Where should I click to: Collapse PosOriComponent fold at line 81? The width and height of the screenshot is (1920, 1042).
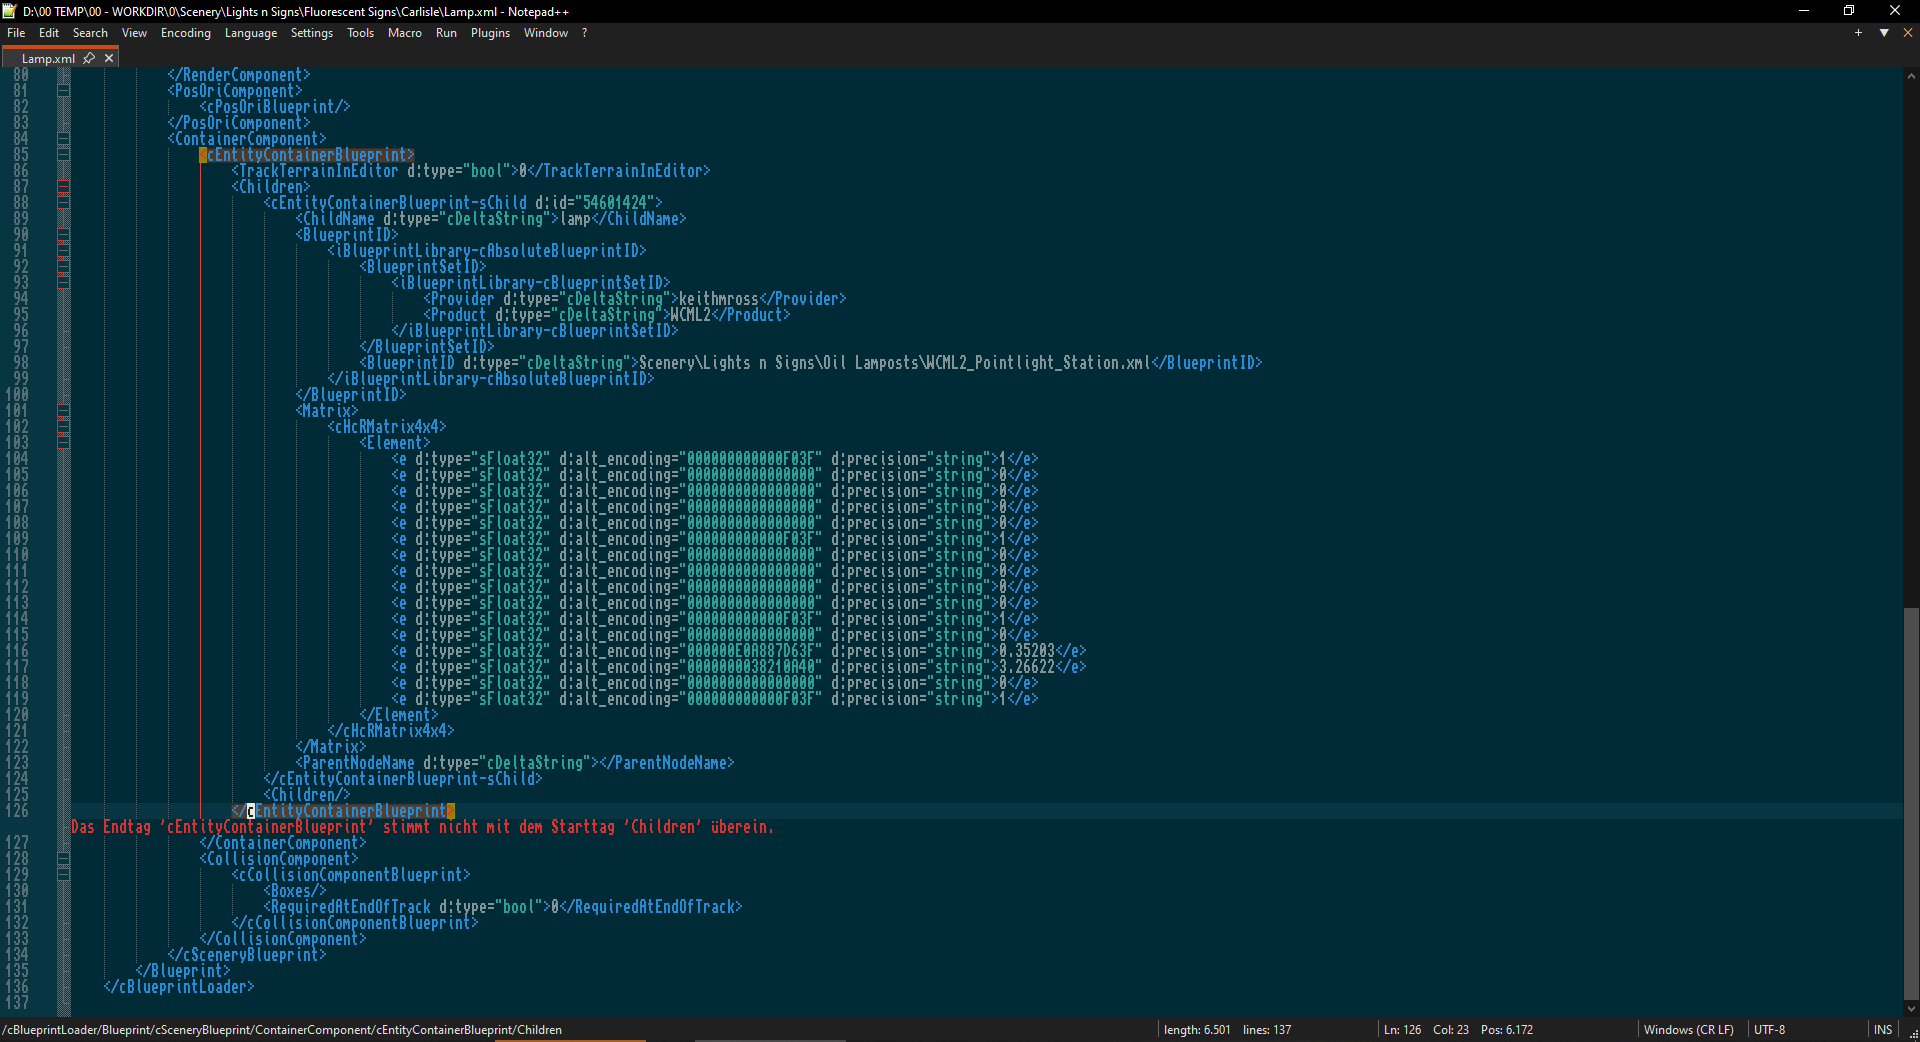[64, 91]
